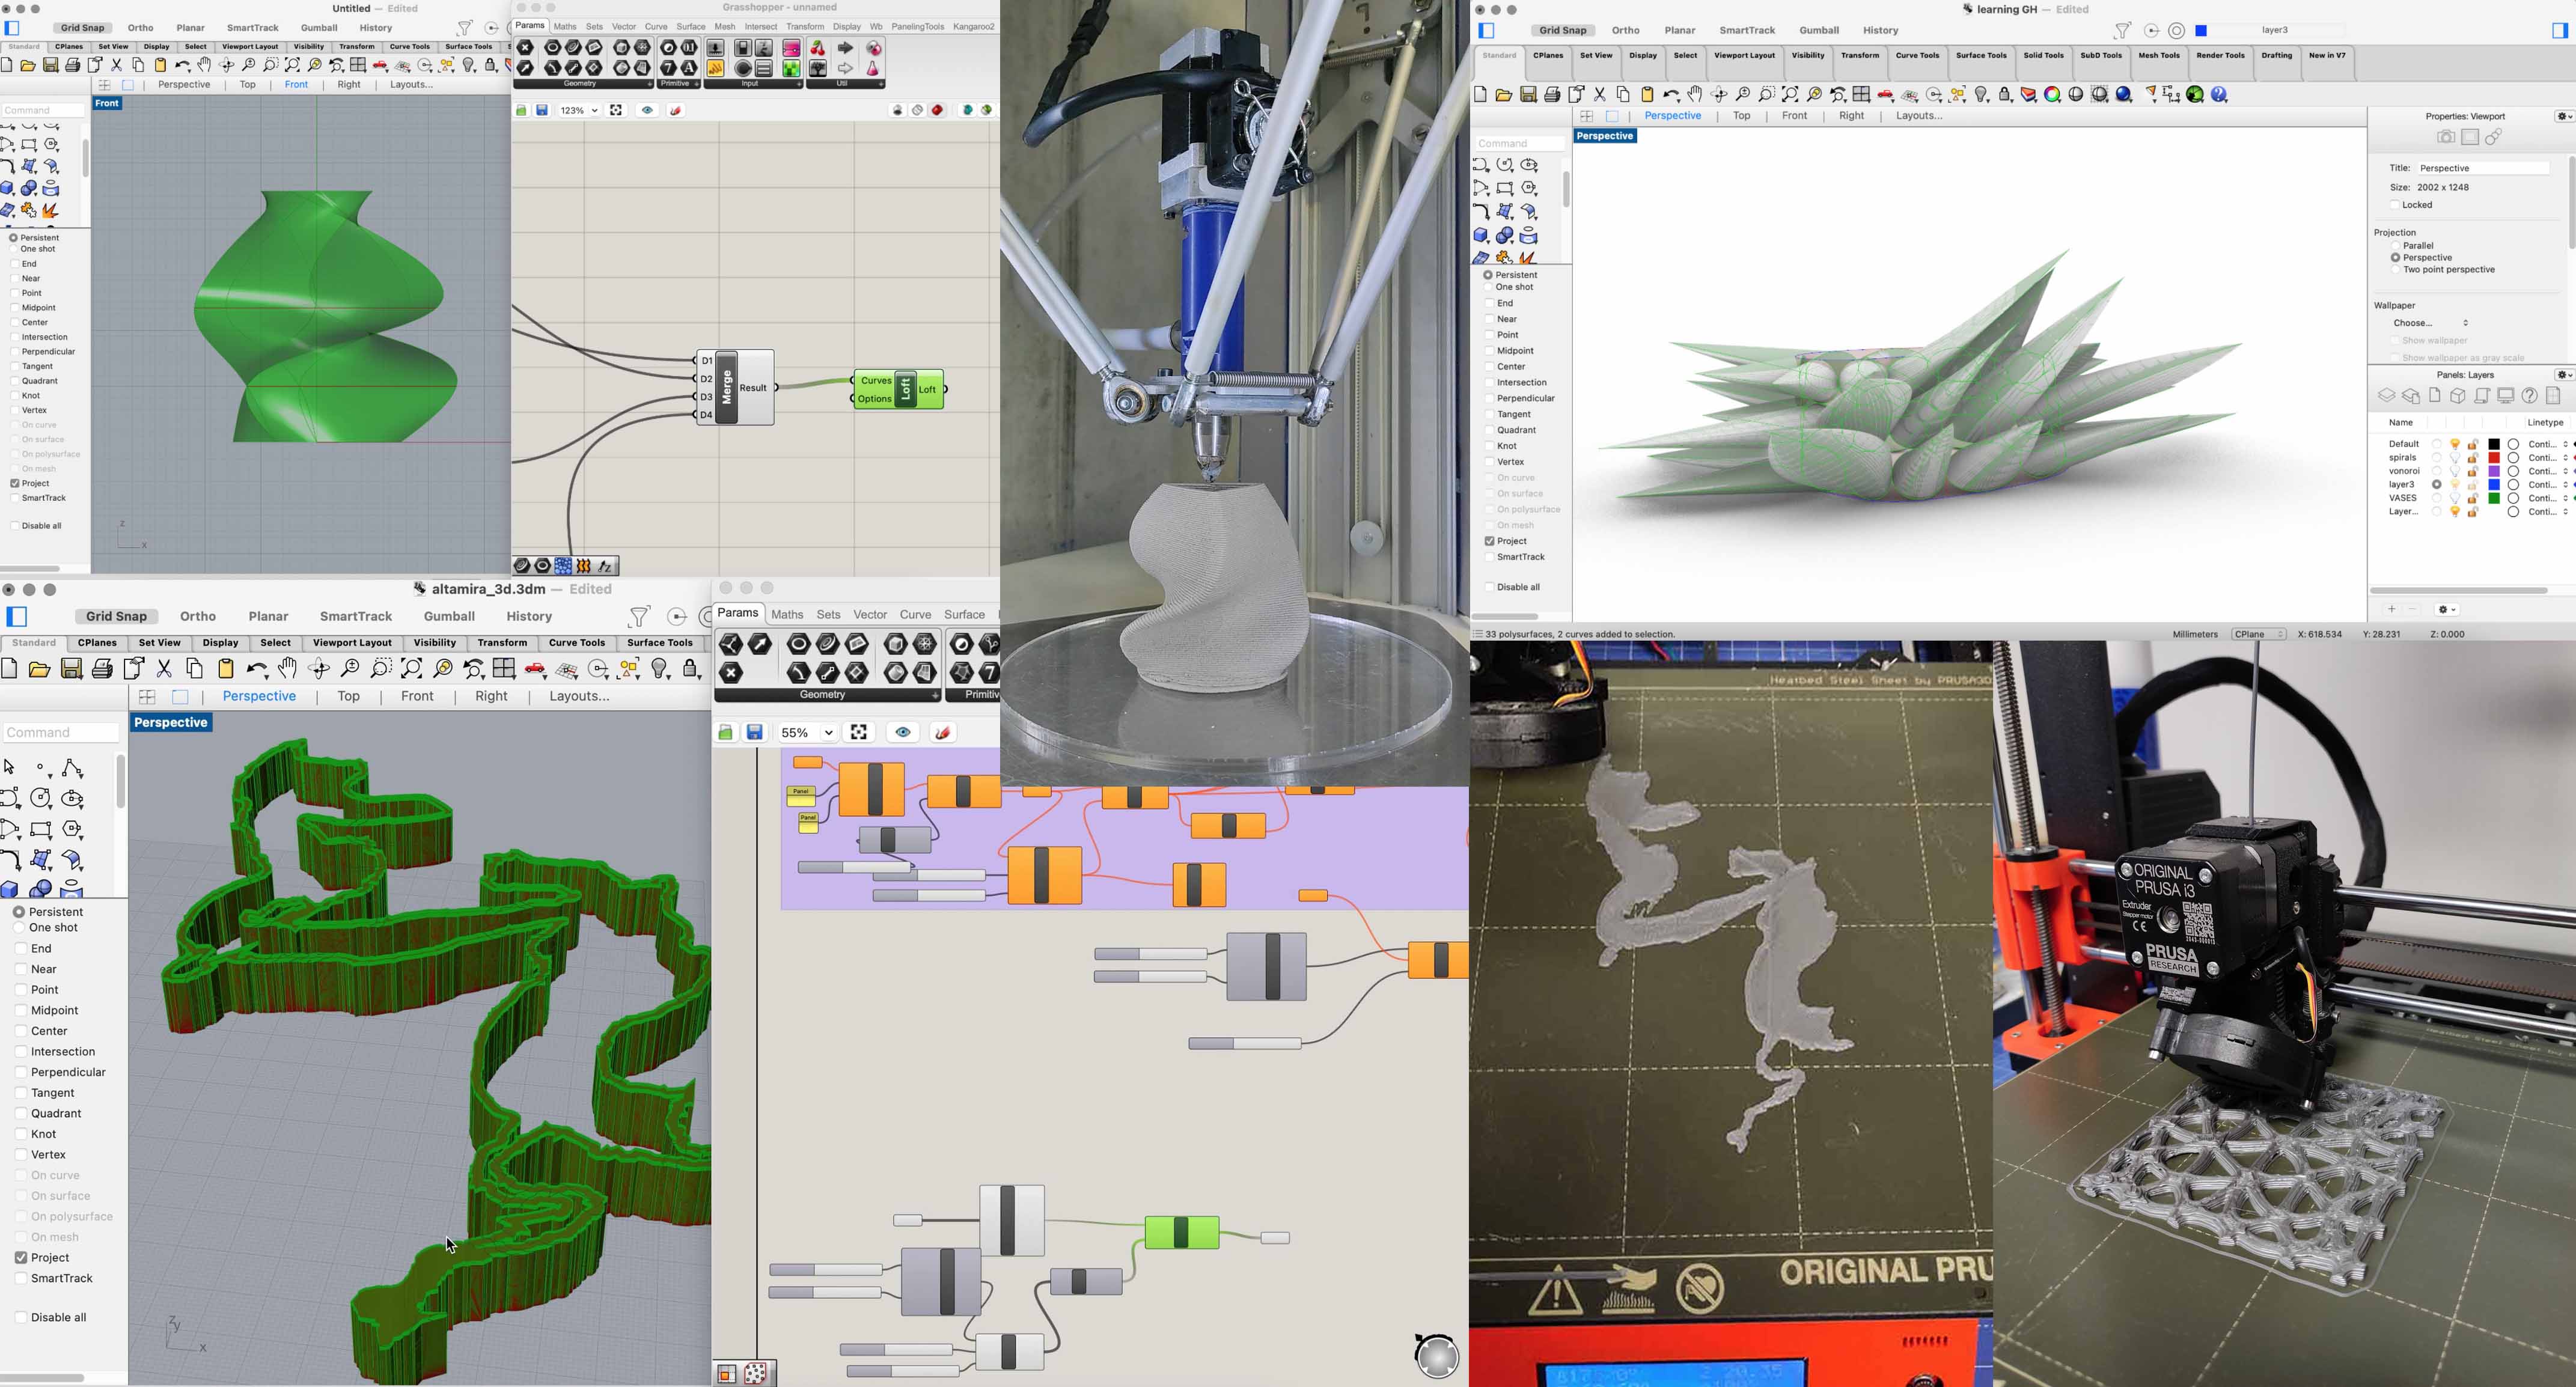
Task: Toggle Ortho button in learning GH window
Action: pyautogui.click(x=1625, y=31)
